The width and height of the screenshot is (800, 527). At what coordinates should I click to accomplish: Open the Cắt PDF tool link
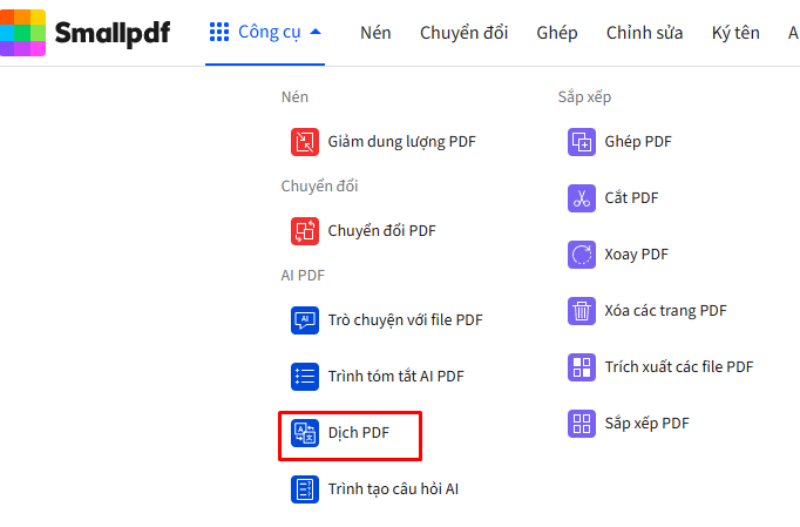pos(631,198)
